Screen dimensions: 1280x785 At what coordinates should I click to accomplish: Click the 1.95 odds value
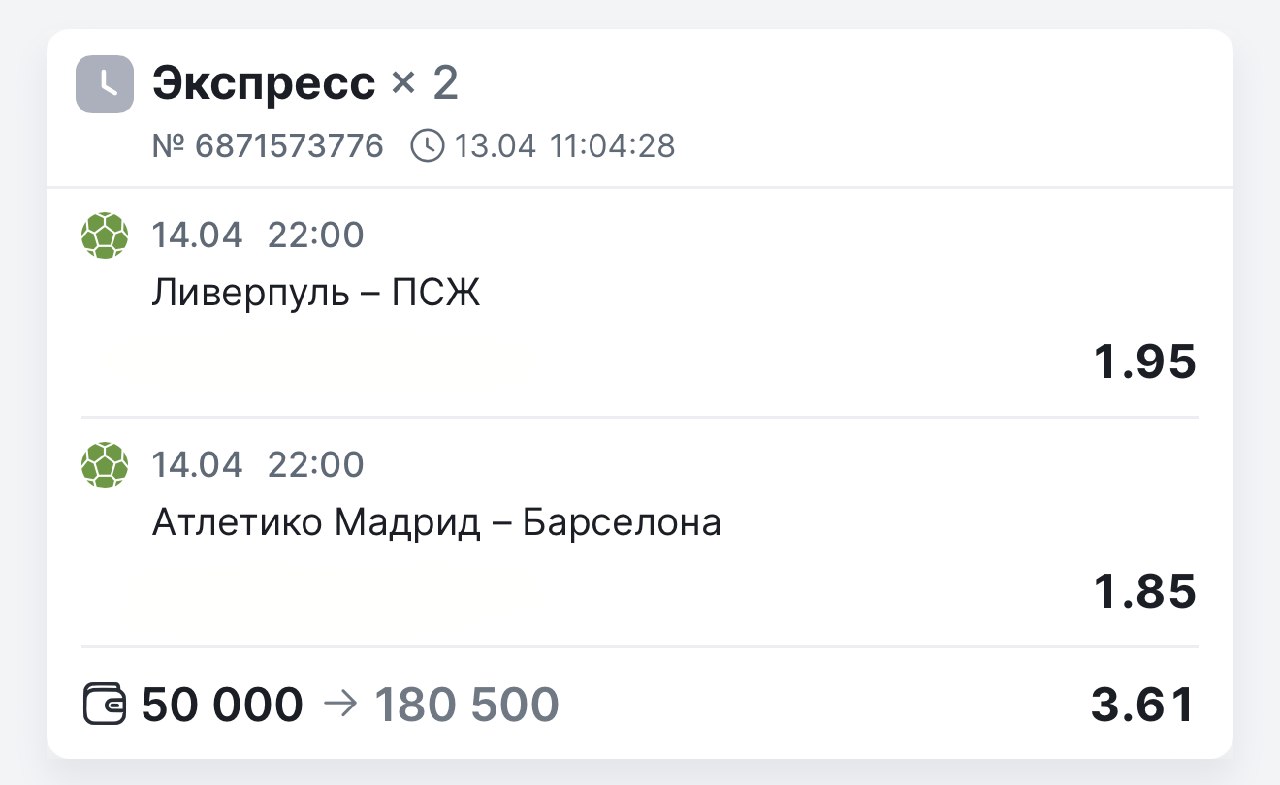(1145, 362)
